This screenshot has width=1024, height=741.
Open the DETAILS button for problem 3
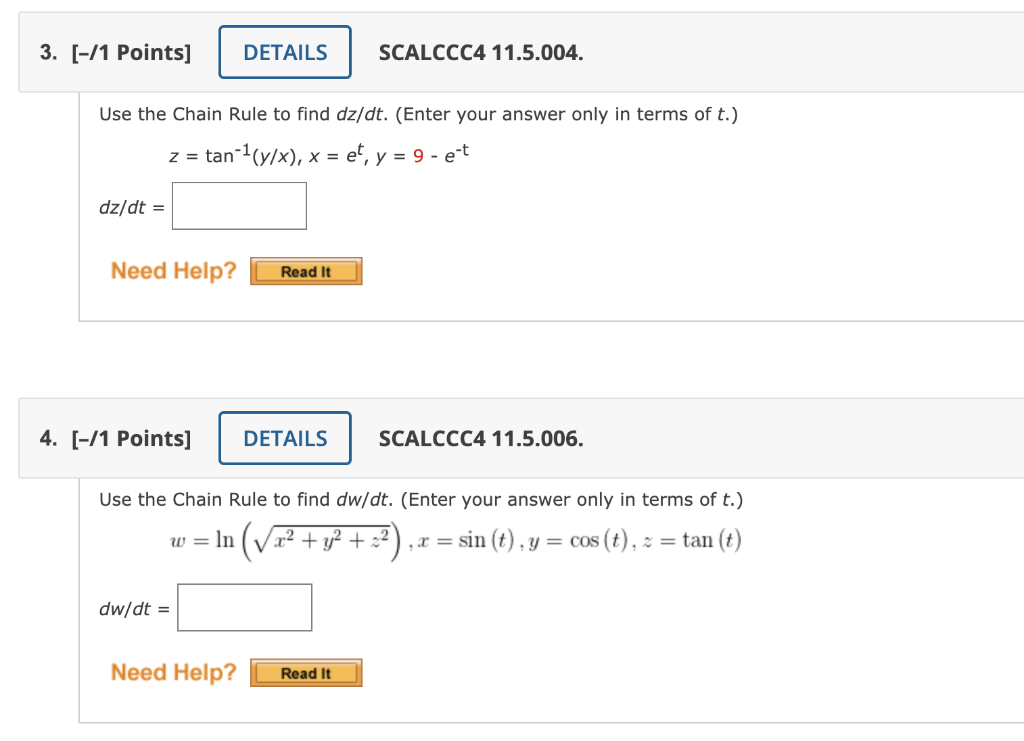(x=284, y=52)
